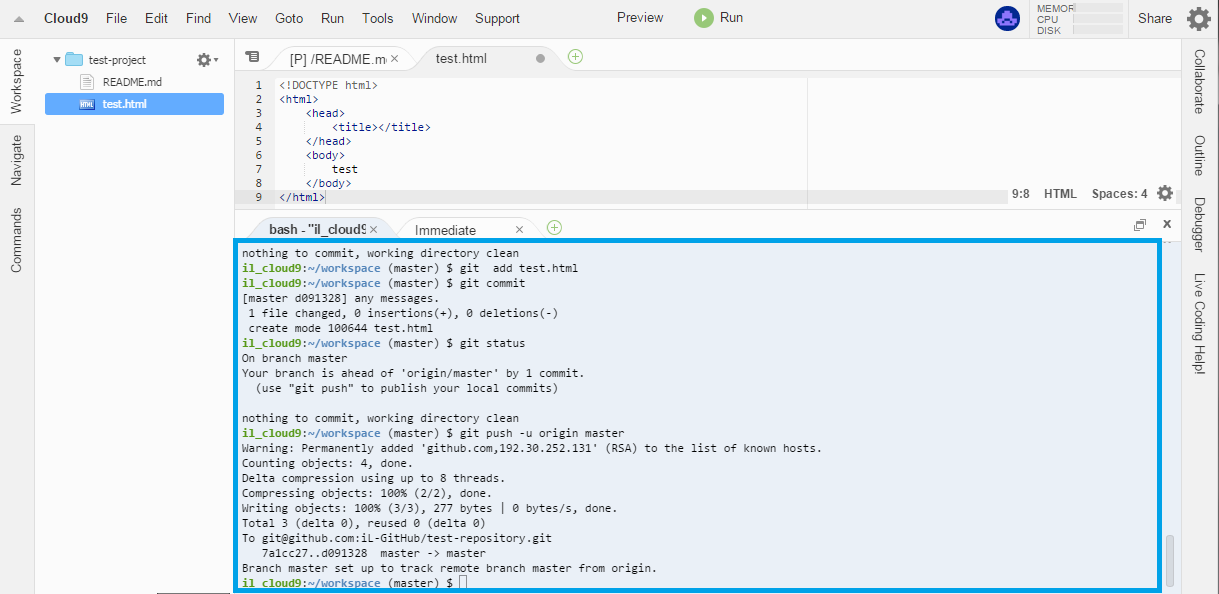
Task: Click the cursor position 9:8 in status bar
Action: [x=1021, y=194]
